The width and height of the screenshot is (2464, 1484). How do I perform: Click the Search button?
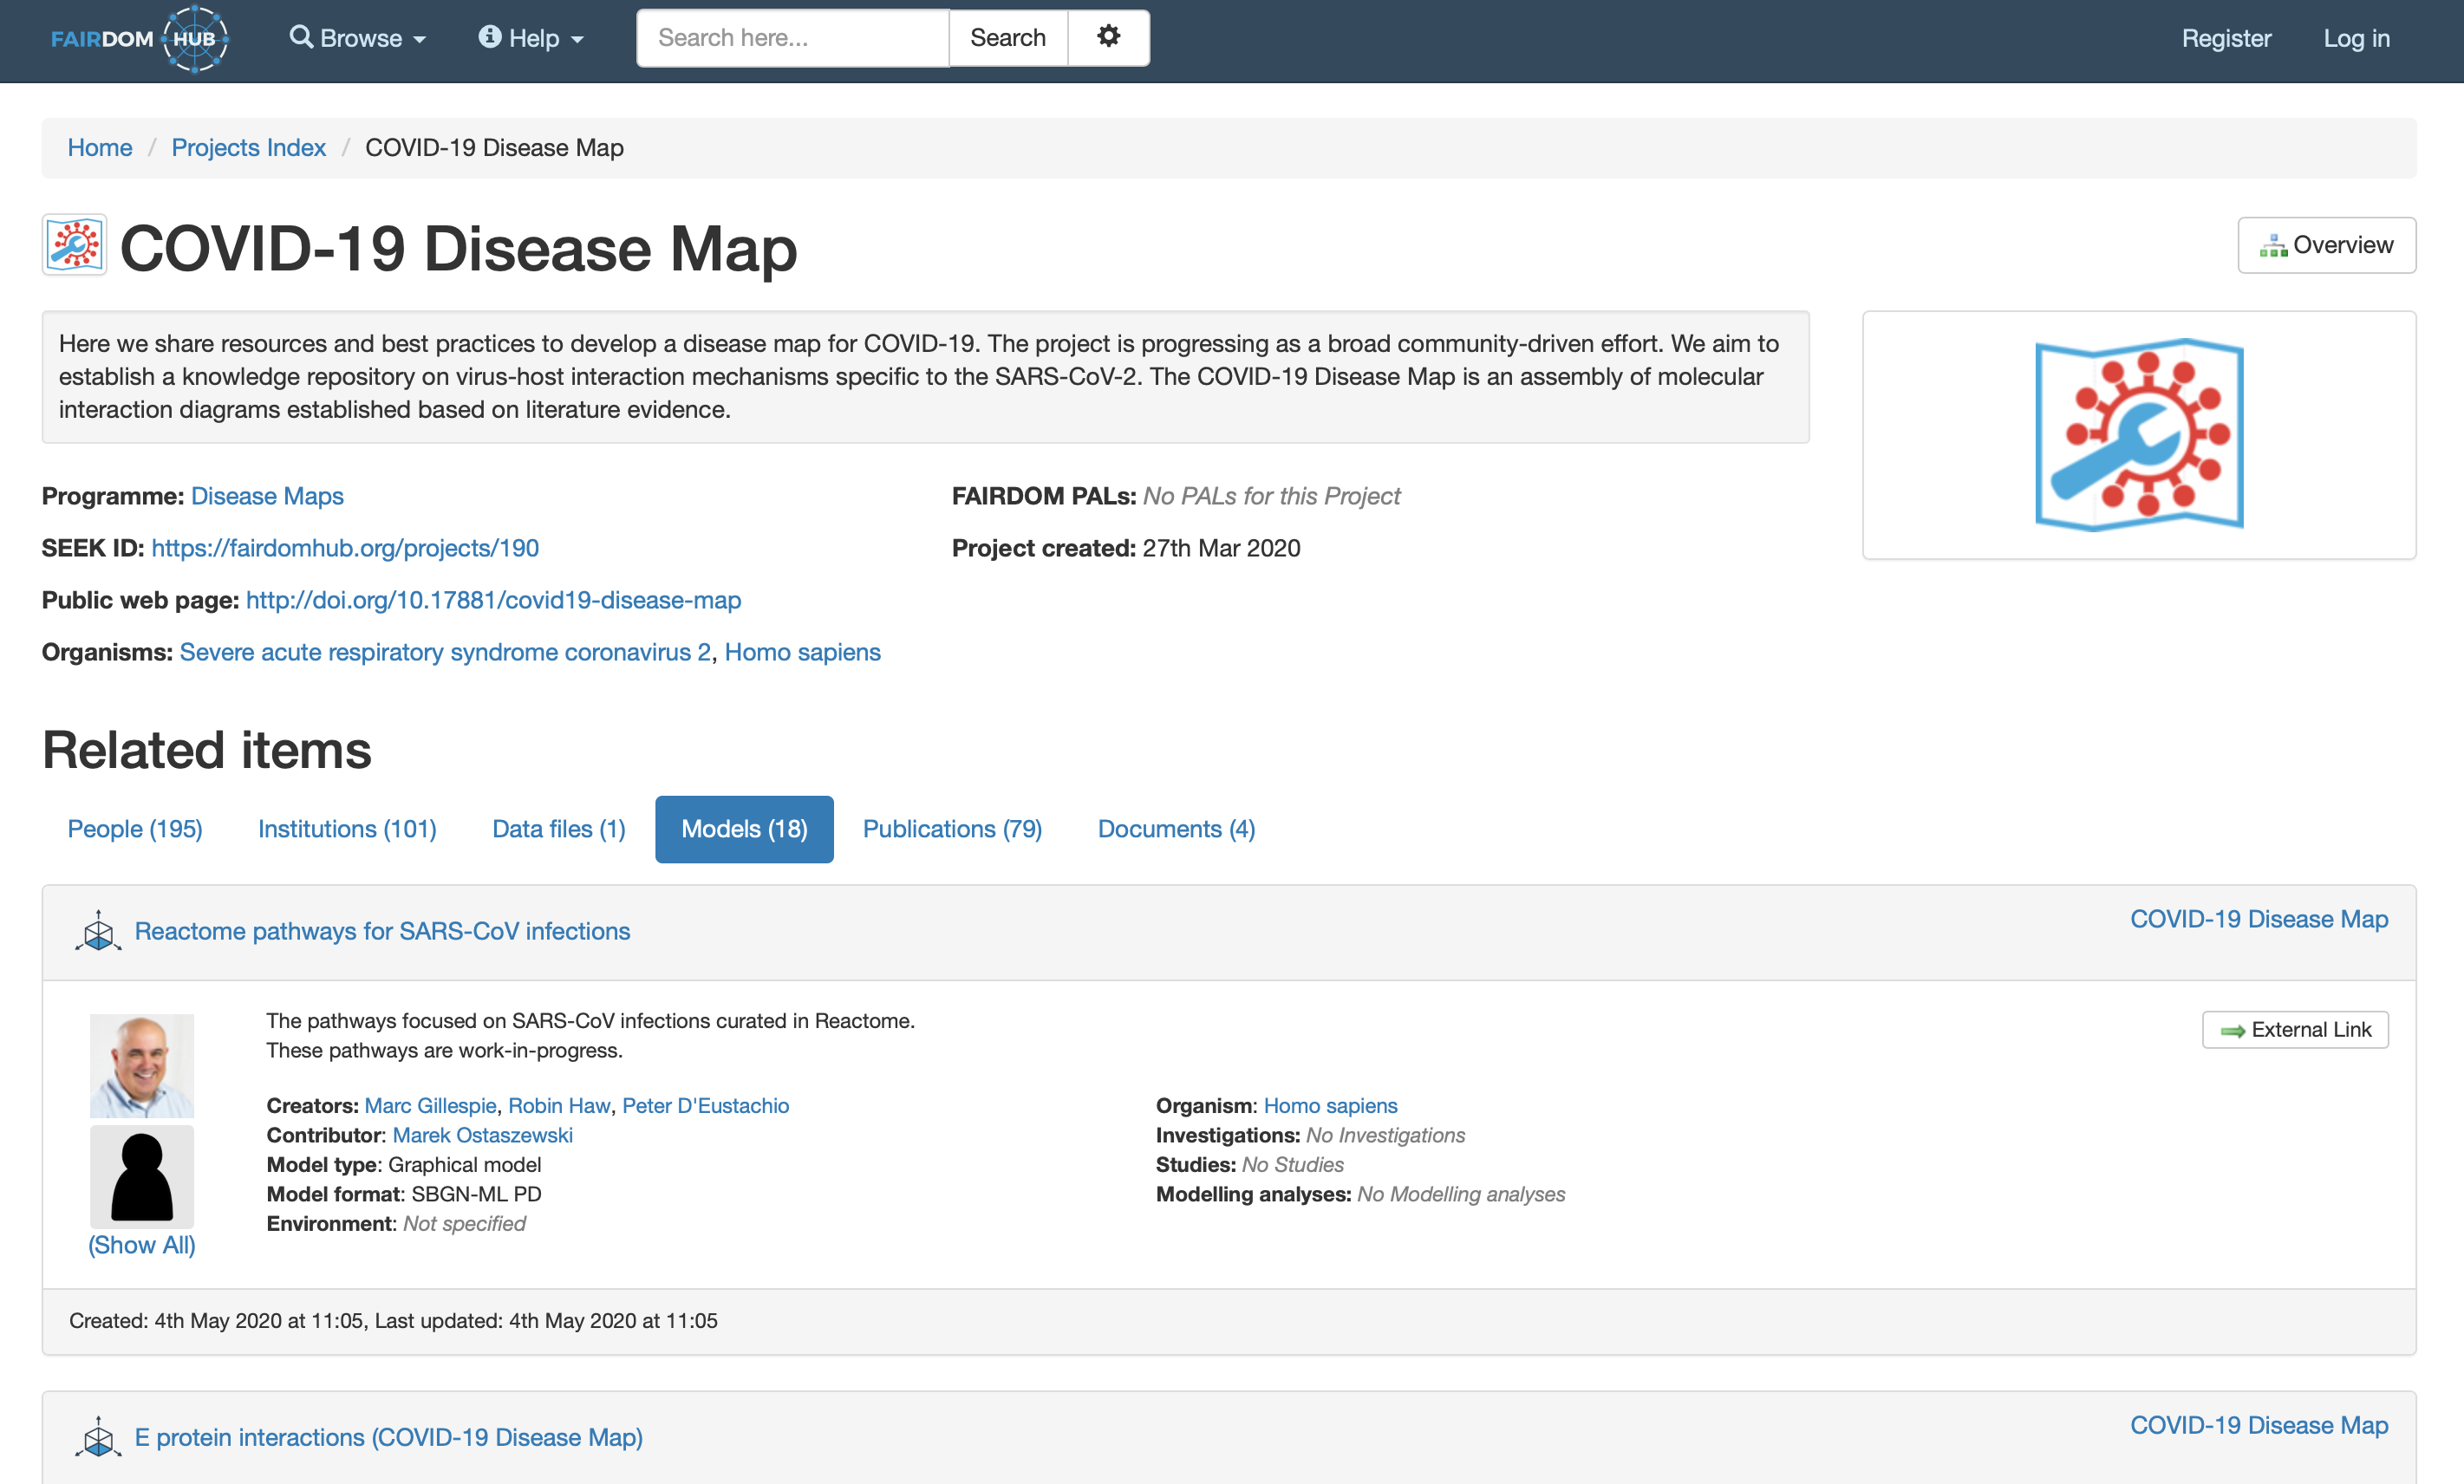[x=1008, y=38]
